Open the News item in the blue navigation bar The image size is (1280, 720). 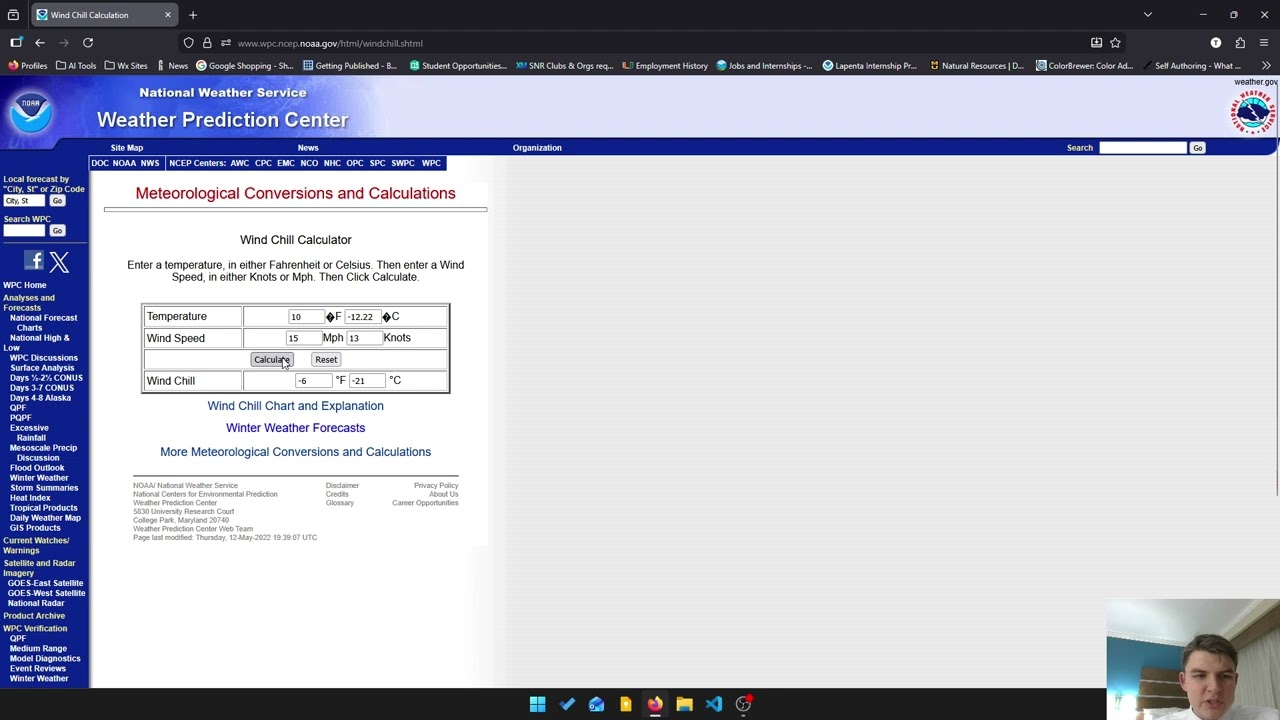pyautogui.click(x=308, y=148)
